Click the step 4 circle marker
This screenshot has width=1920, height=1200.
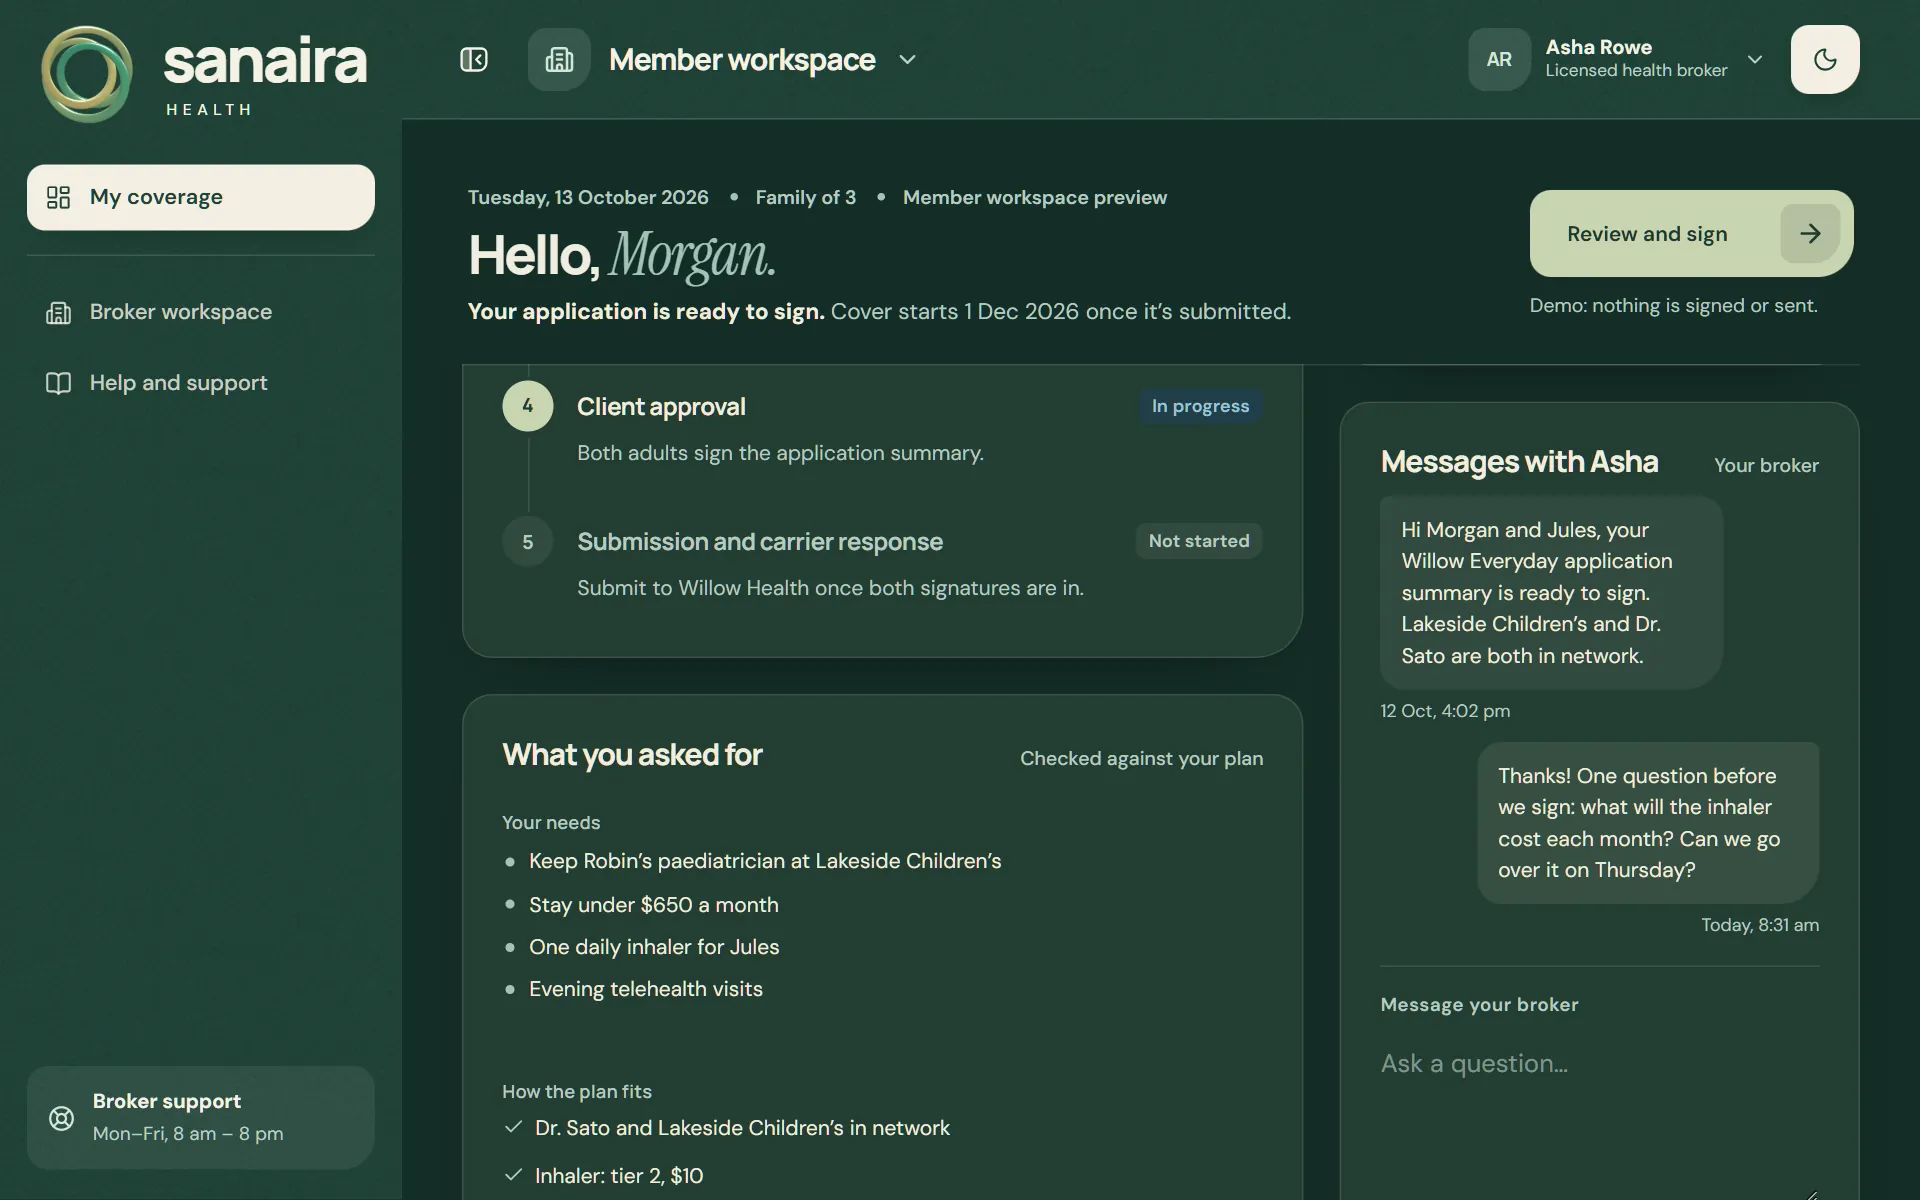528,406
